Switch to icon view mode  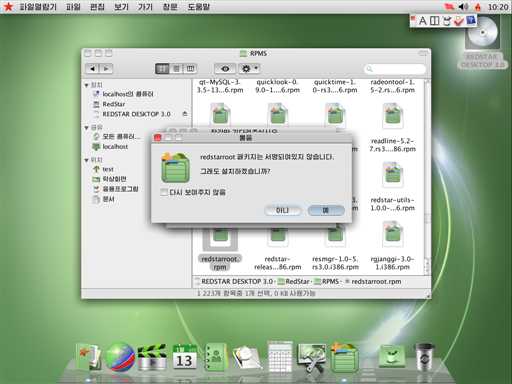coord(162,69)
